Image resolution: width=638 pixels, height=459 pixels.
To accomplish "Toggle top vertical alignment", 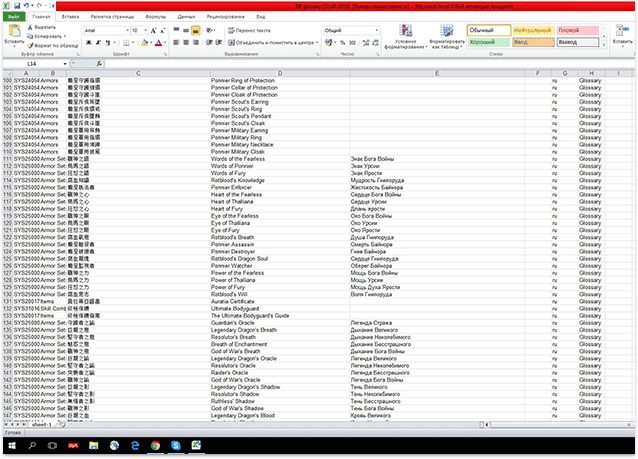I will coord(176,31).
